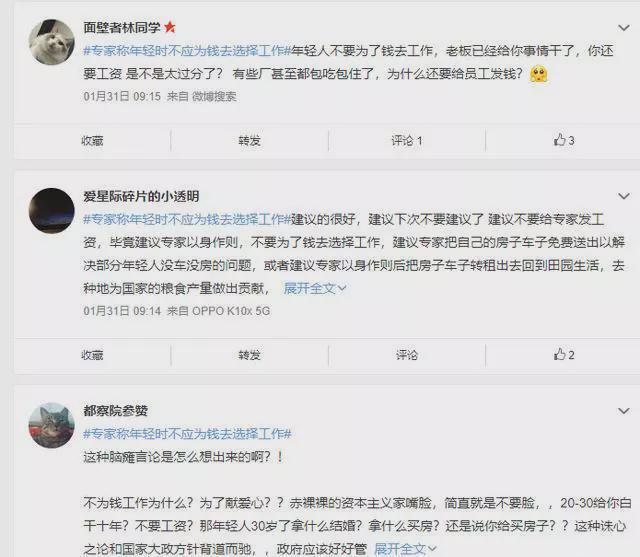640x557 pixels.
Task: Click the red star badge beside 面壁者林同学
Action: pyautogui.click(x=170, y=27)
